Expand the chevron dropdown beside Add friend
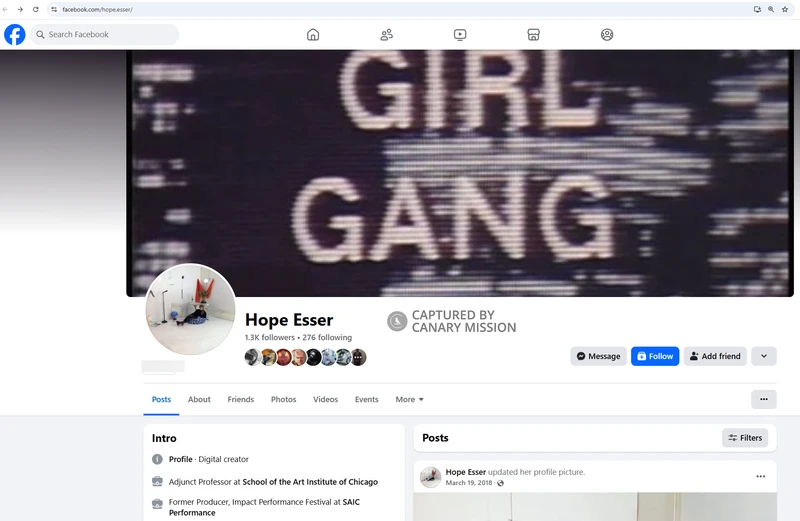 pyautogui.click(x=764, y=356)
